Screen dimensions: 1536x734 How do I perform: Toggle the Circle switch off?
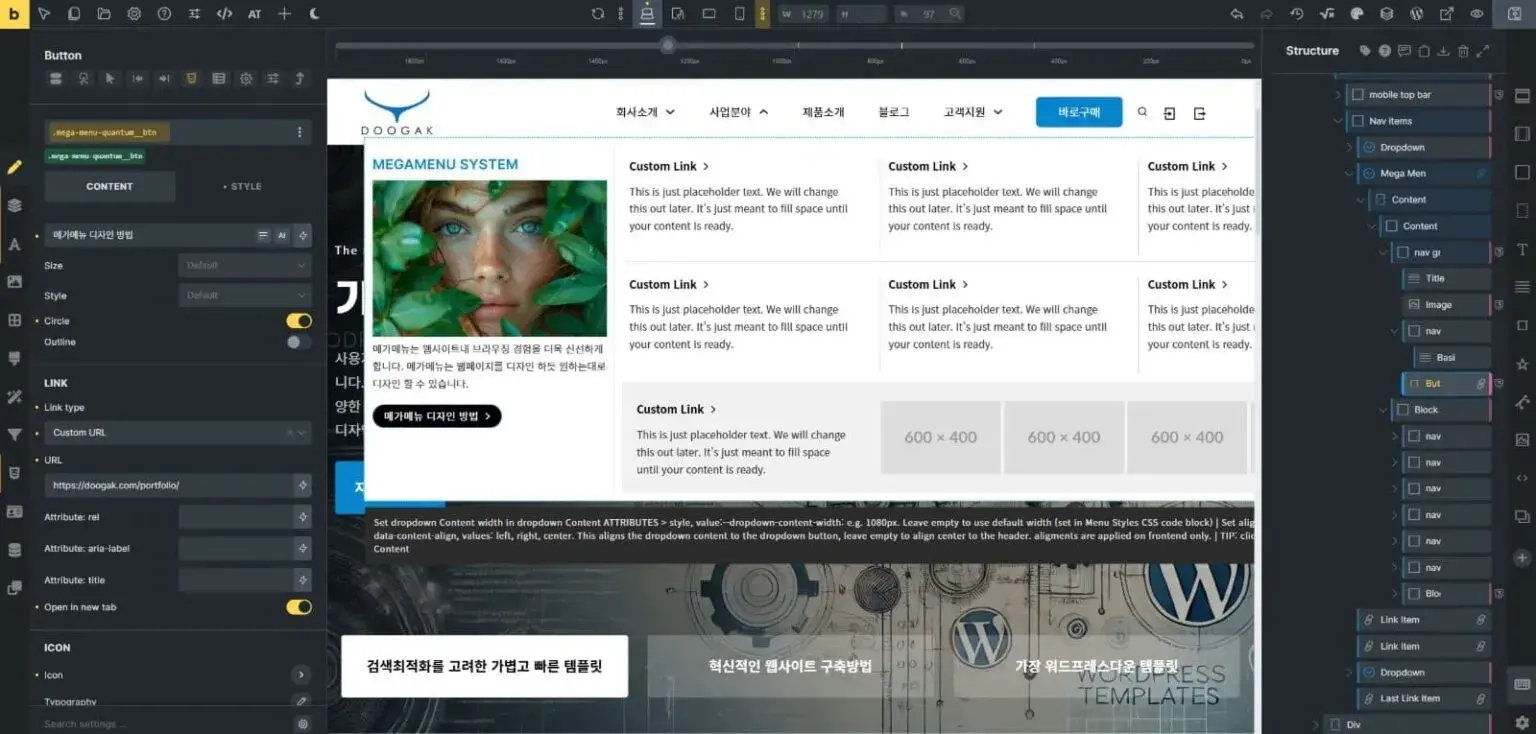coord(298,321)
